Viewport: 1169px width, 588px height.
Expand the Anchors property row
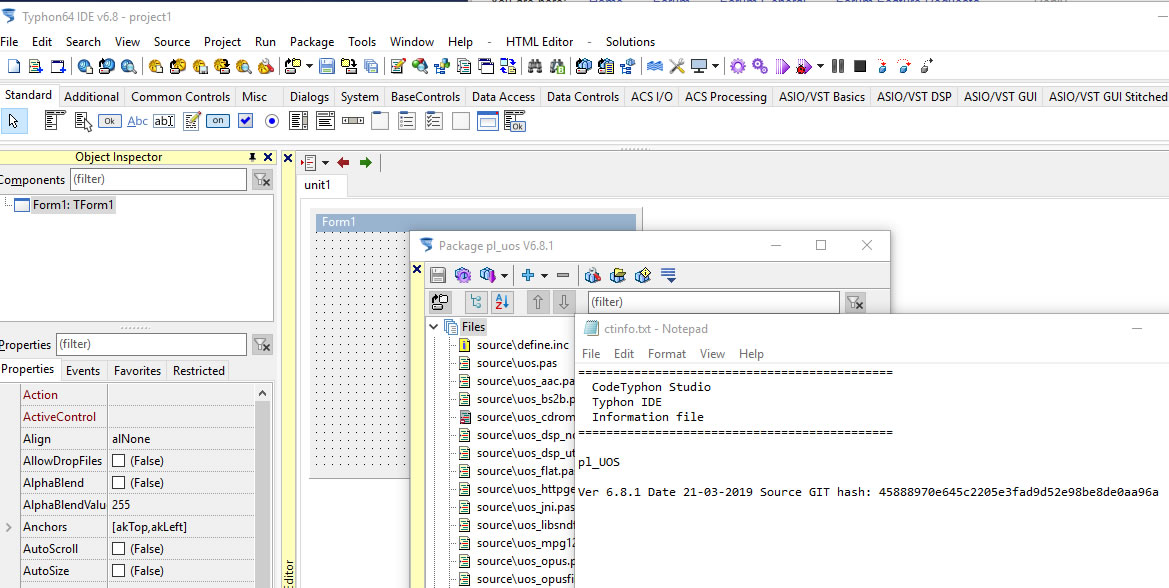coord(9,527)
